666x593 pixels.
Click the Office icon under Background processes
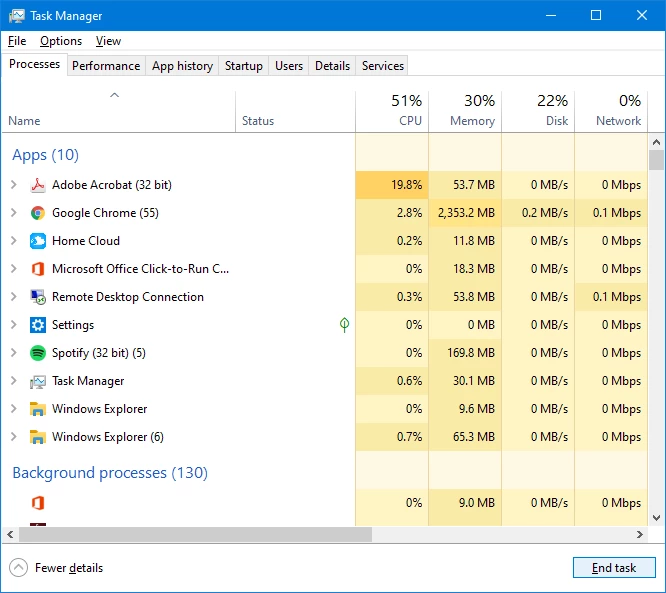pos(38,503)
